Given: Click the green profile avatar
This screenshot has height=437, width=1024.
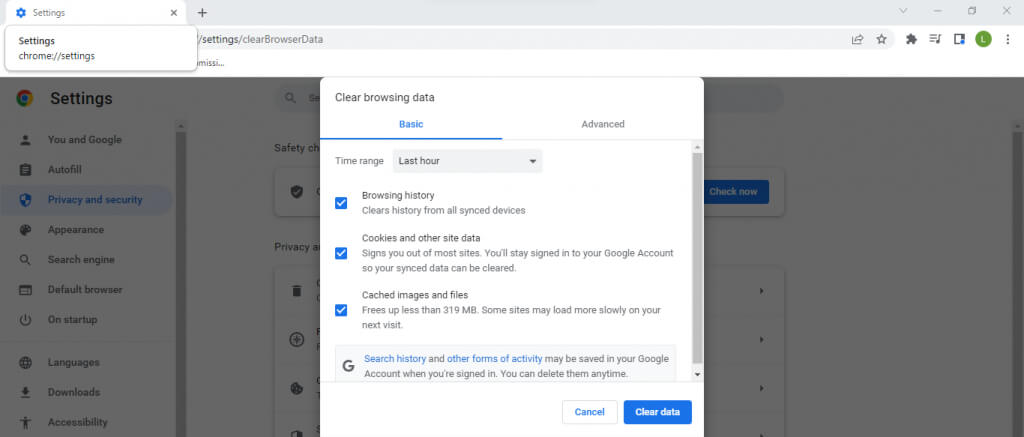Looking at the screenshot, I should pos(983,39).
